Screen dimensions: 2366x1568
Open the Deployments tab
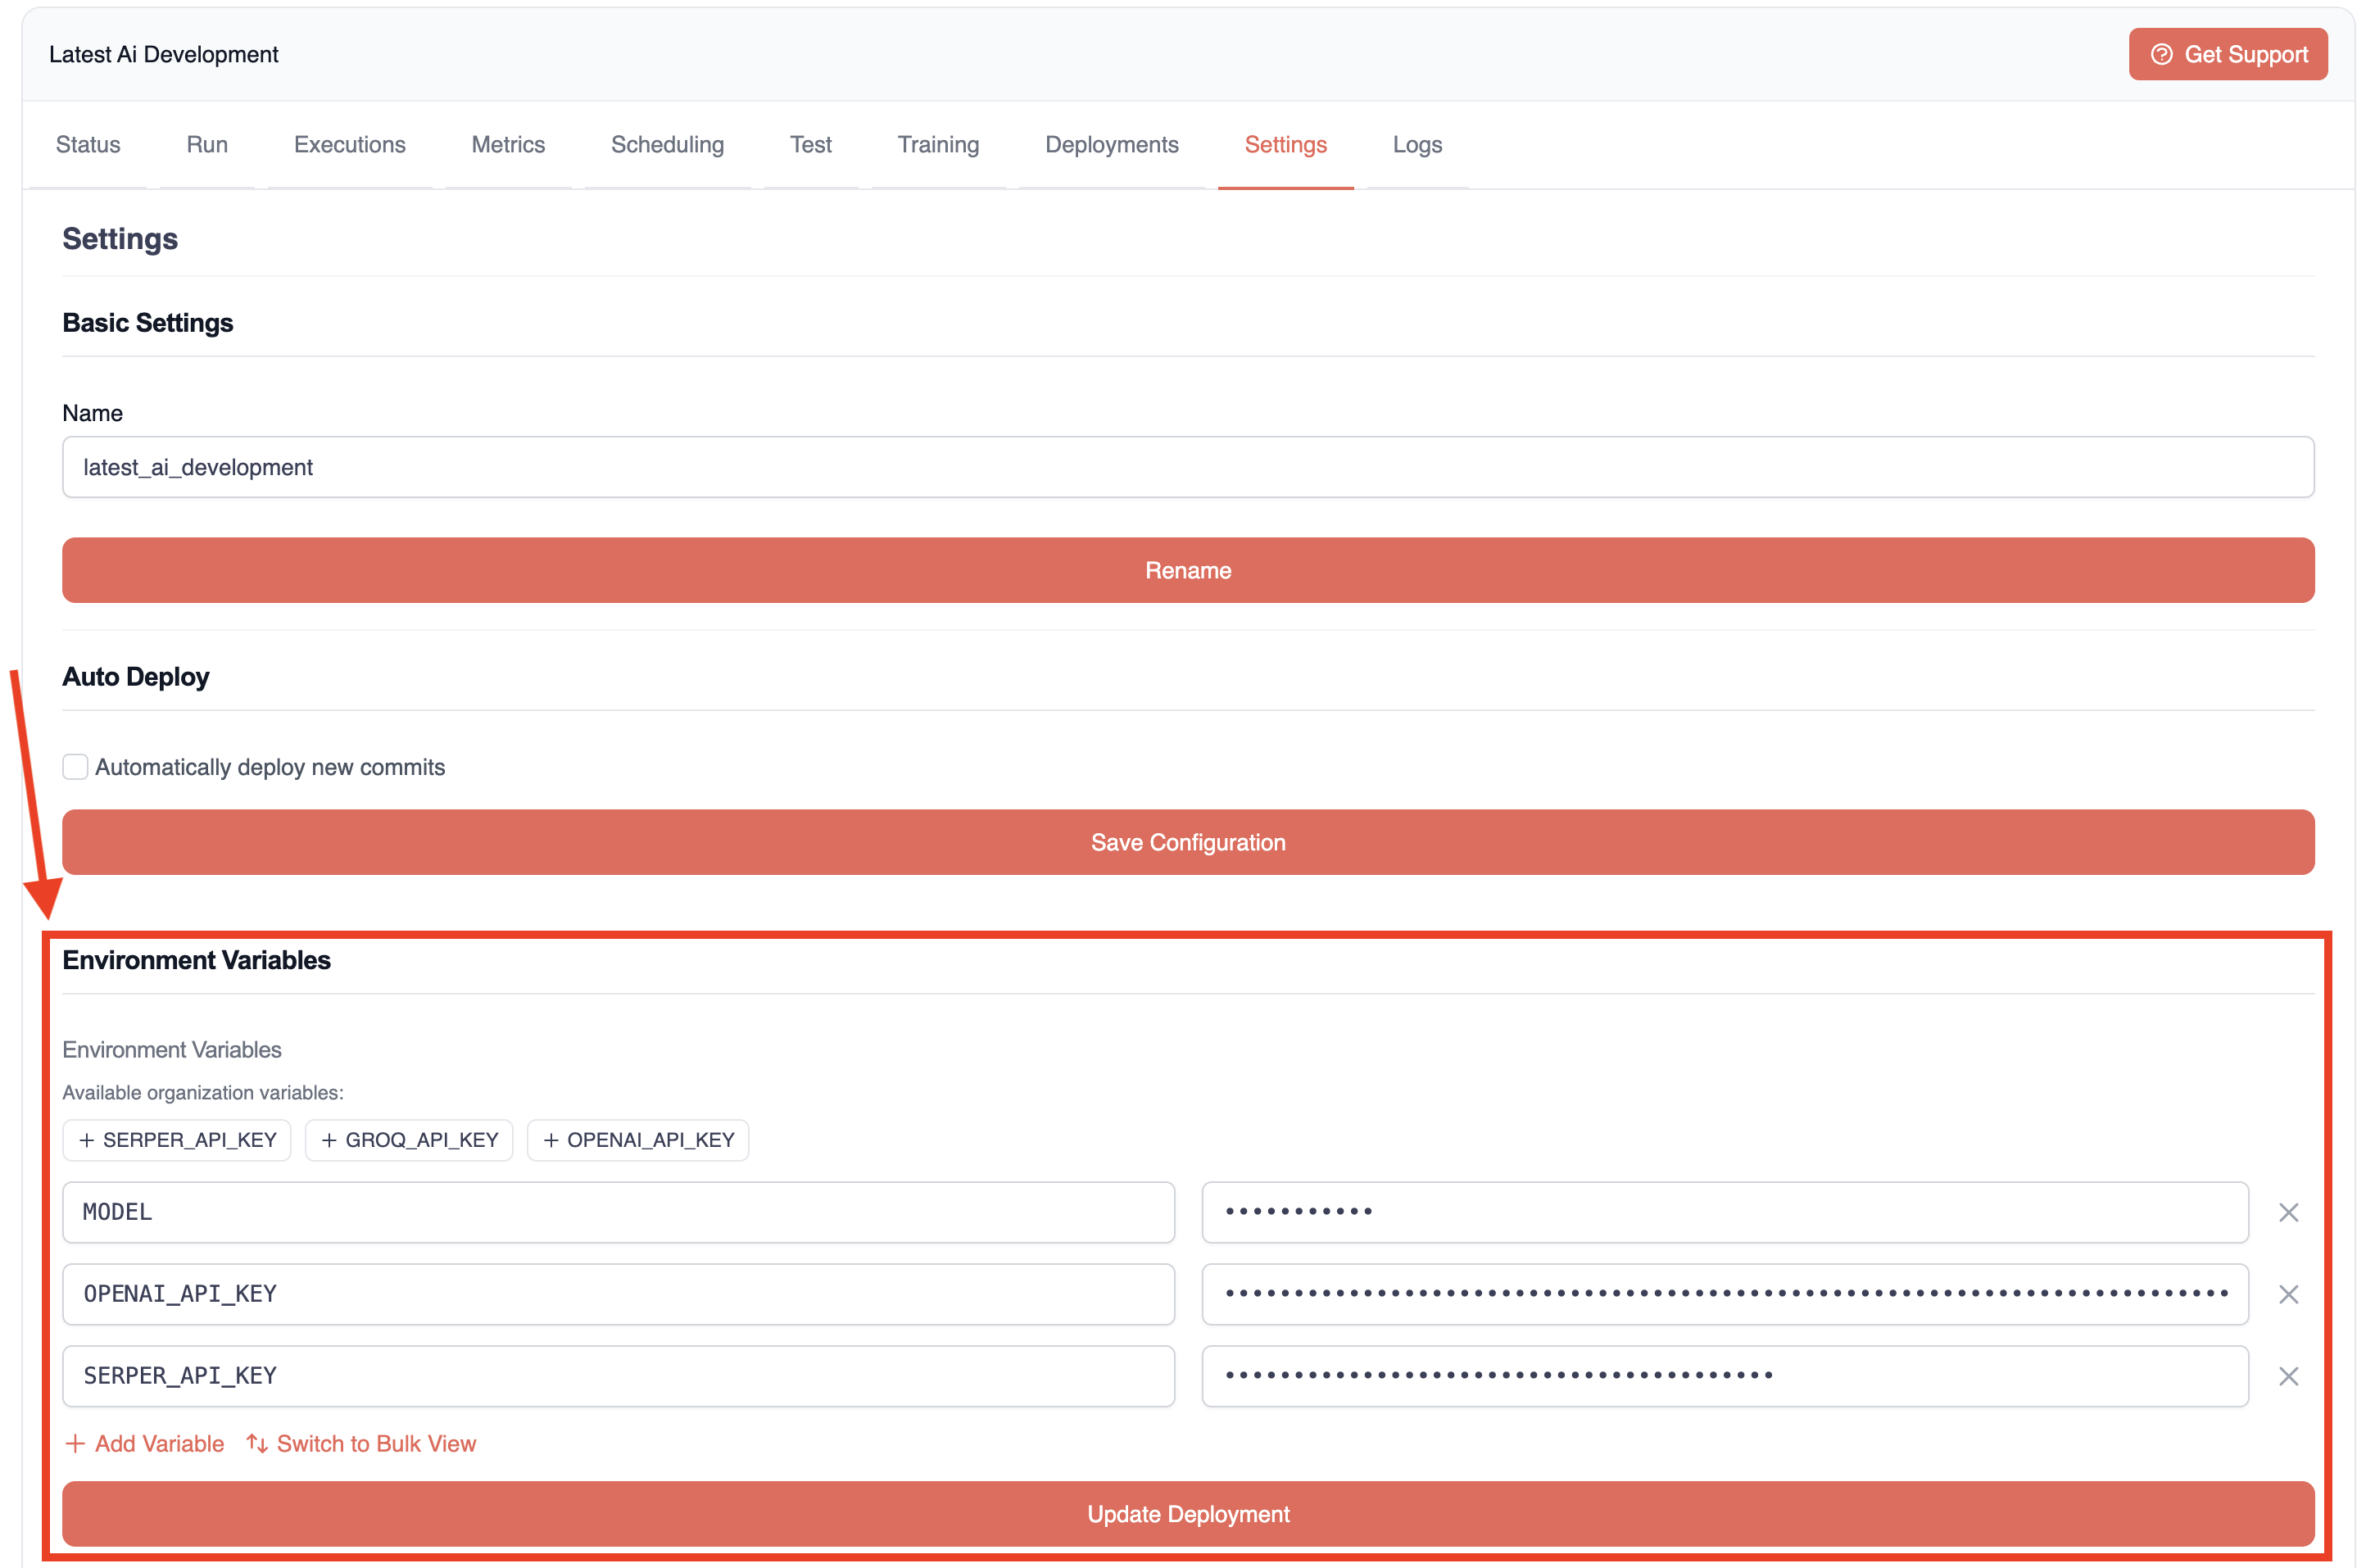(x=1111, y=145)
